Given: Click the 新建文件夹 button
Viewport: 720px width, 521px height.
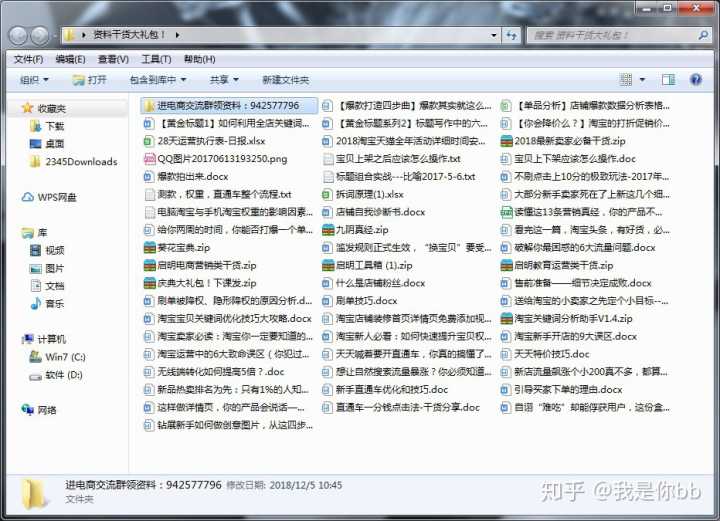Looking at the screenshot, I should [285, 80].
